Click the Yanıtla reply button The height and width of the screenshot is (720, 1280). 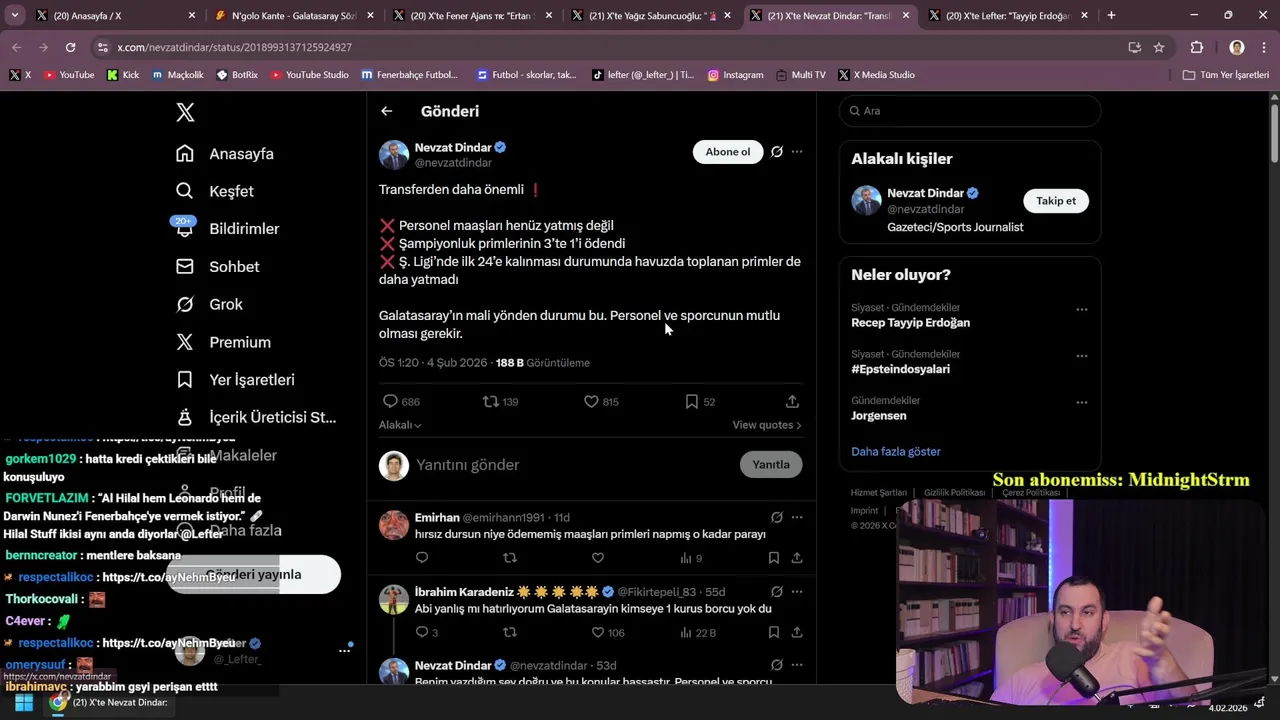(771, 465)
